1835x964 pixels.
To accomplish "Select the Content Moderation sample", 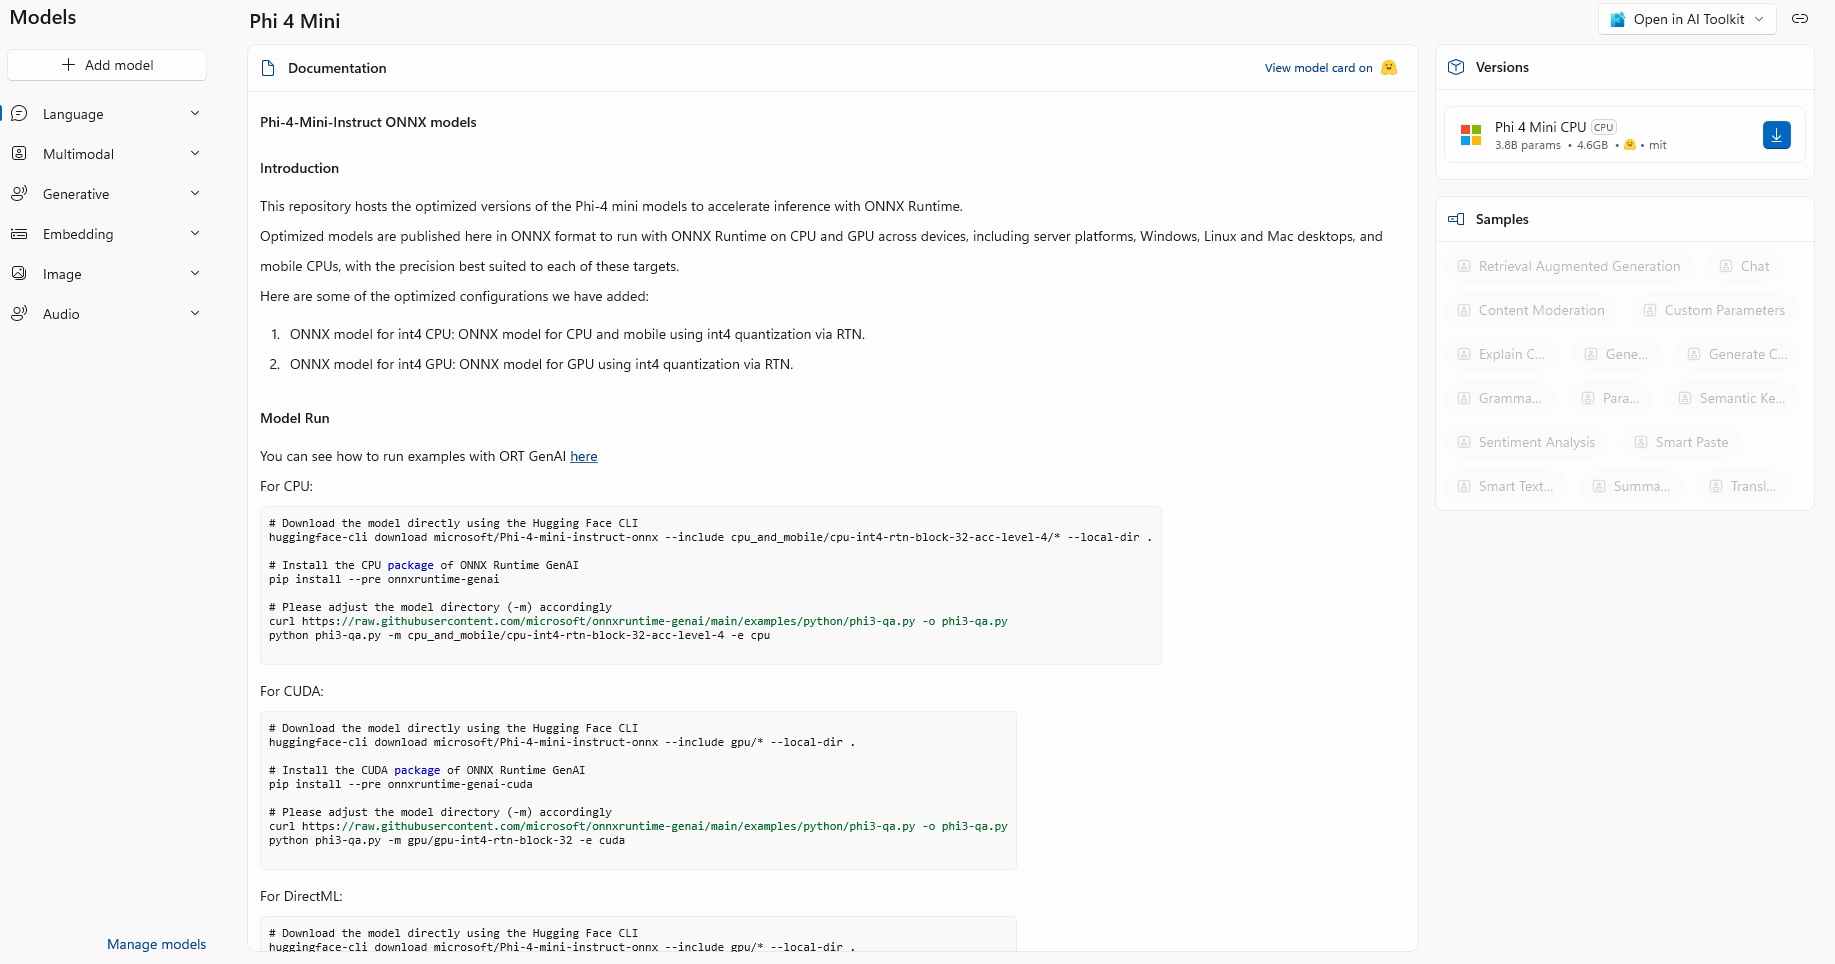I will tap(1531, 310).
